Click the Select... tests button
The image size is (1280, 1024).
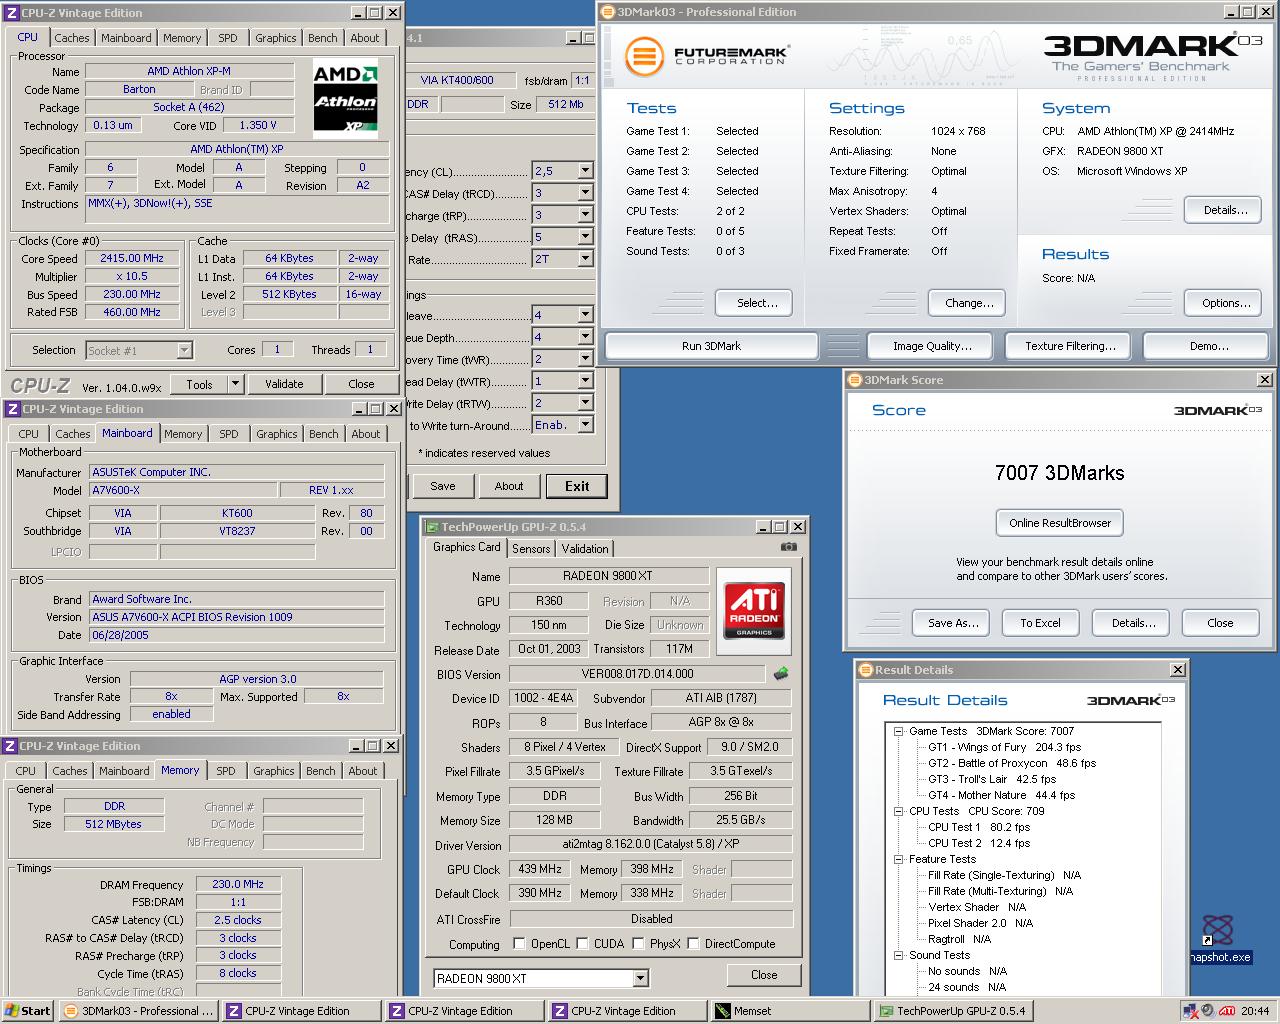click(x=754, y=303)
